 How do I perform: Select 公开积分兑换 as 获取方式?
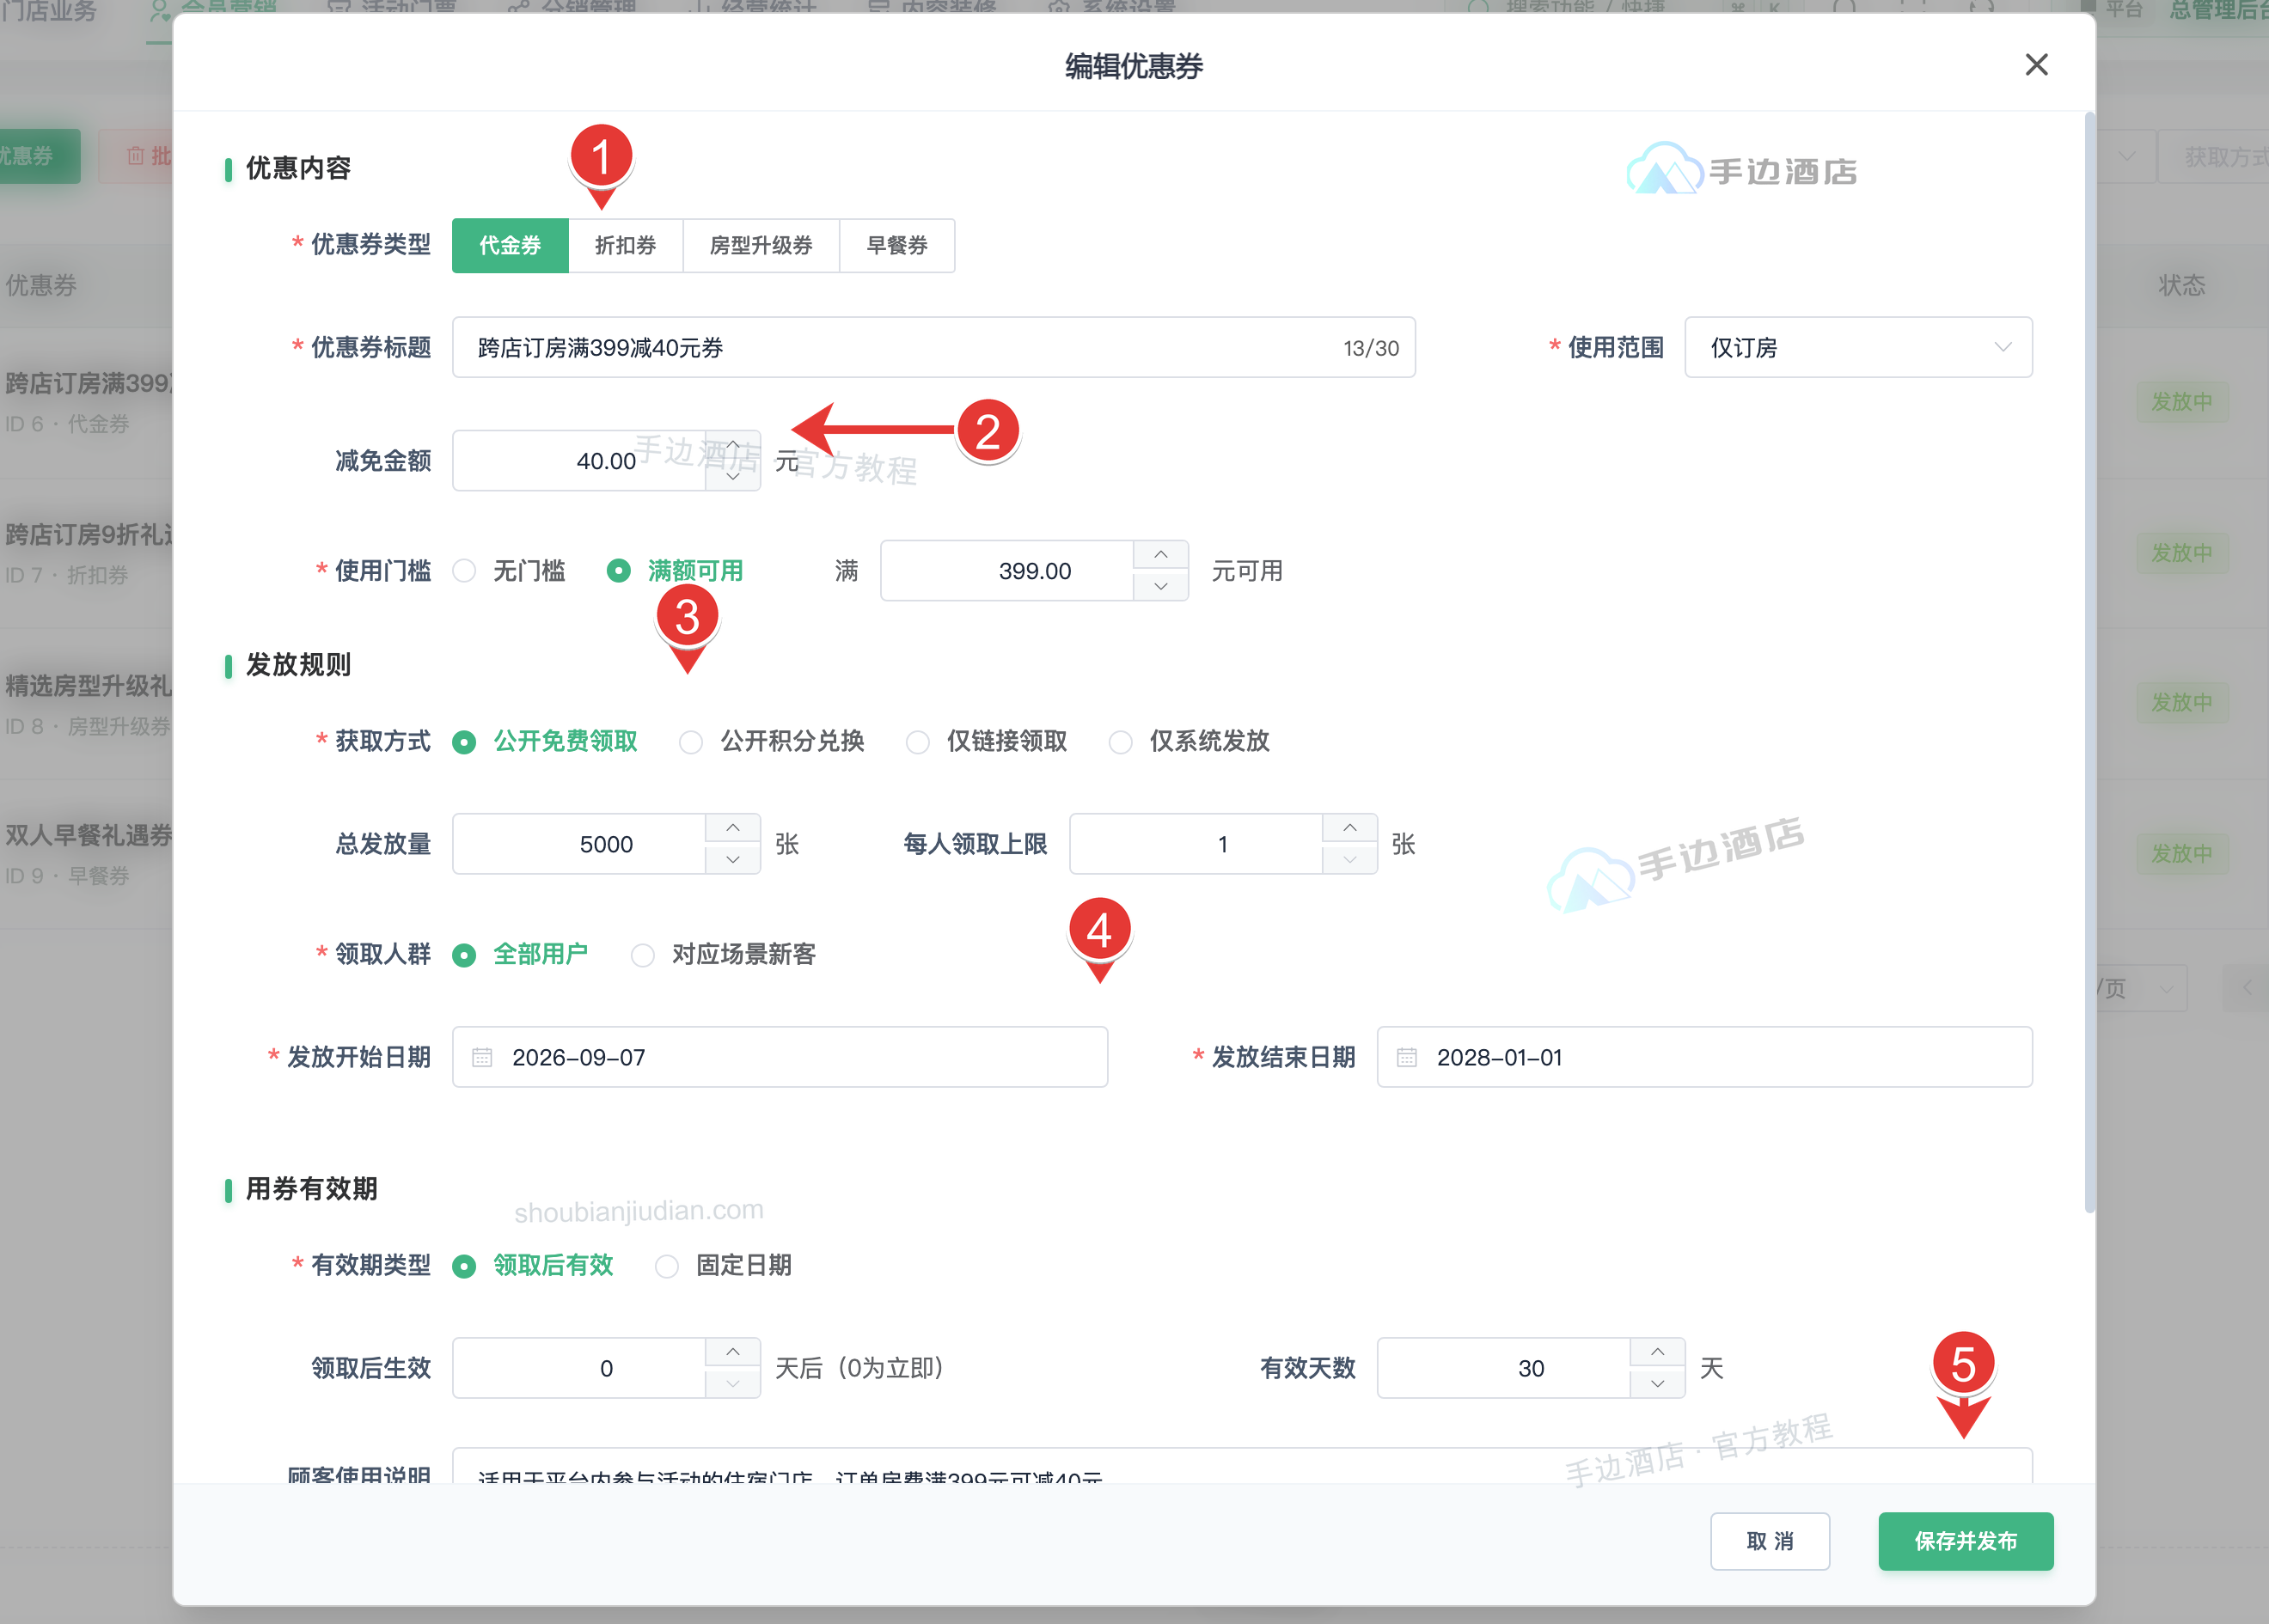point(771,741)
